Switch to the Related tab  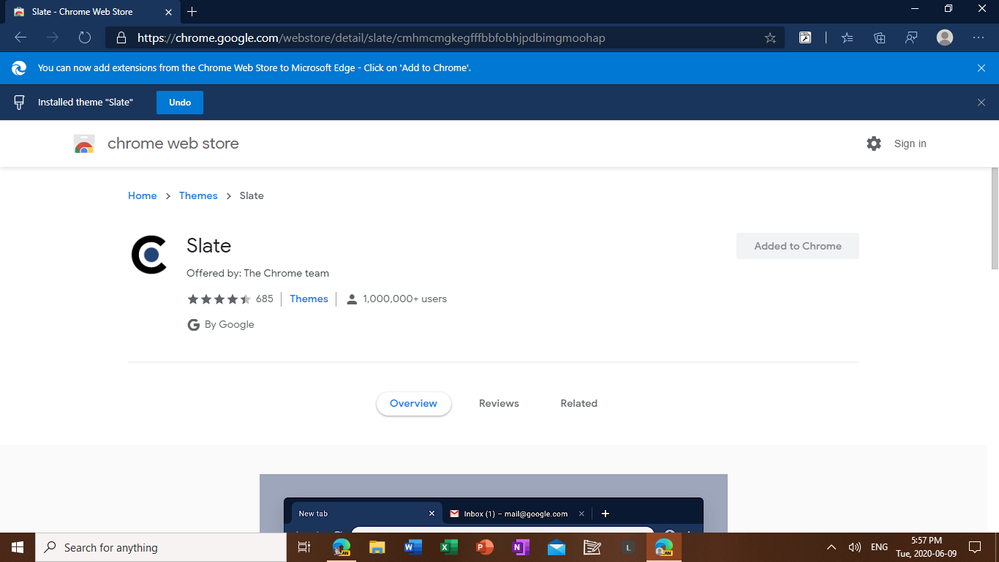pyautogui.click(x=579, y=403)
